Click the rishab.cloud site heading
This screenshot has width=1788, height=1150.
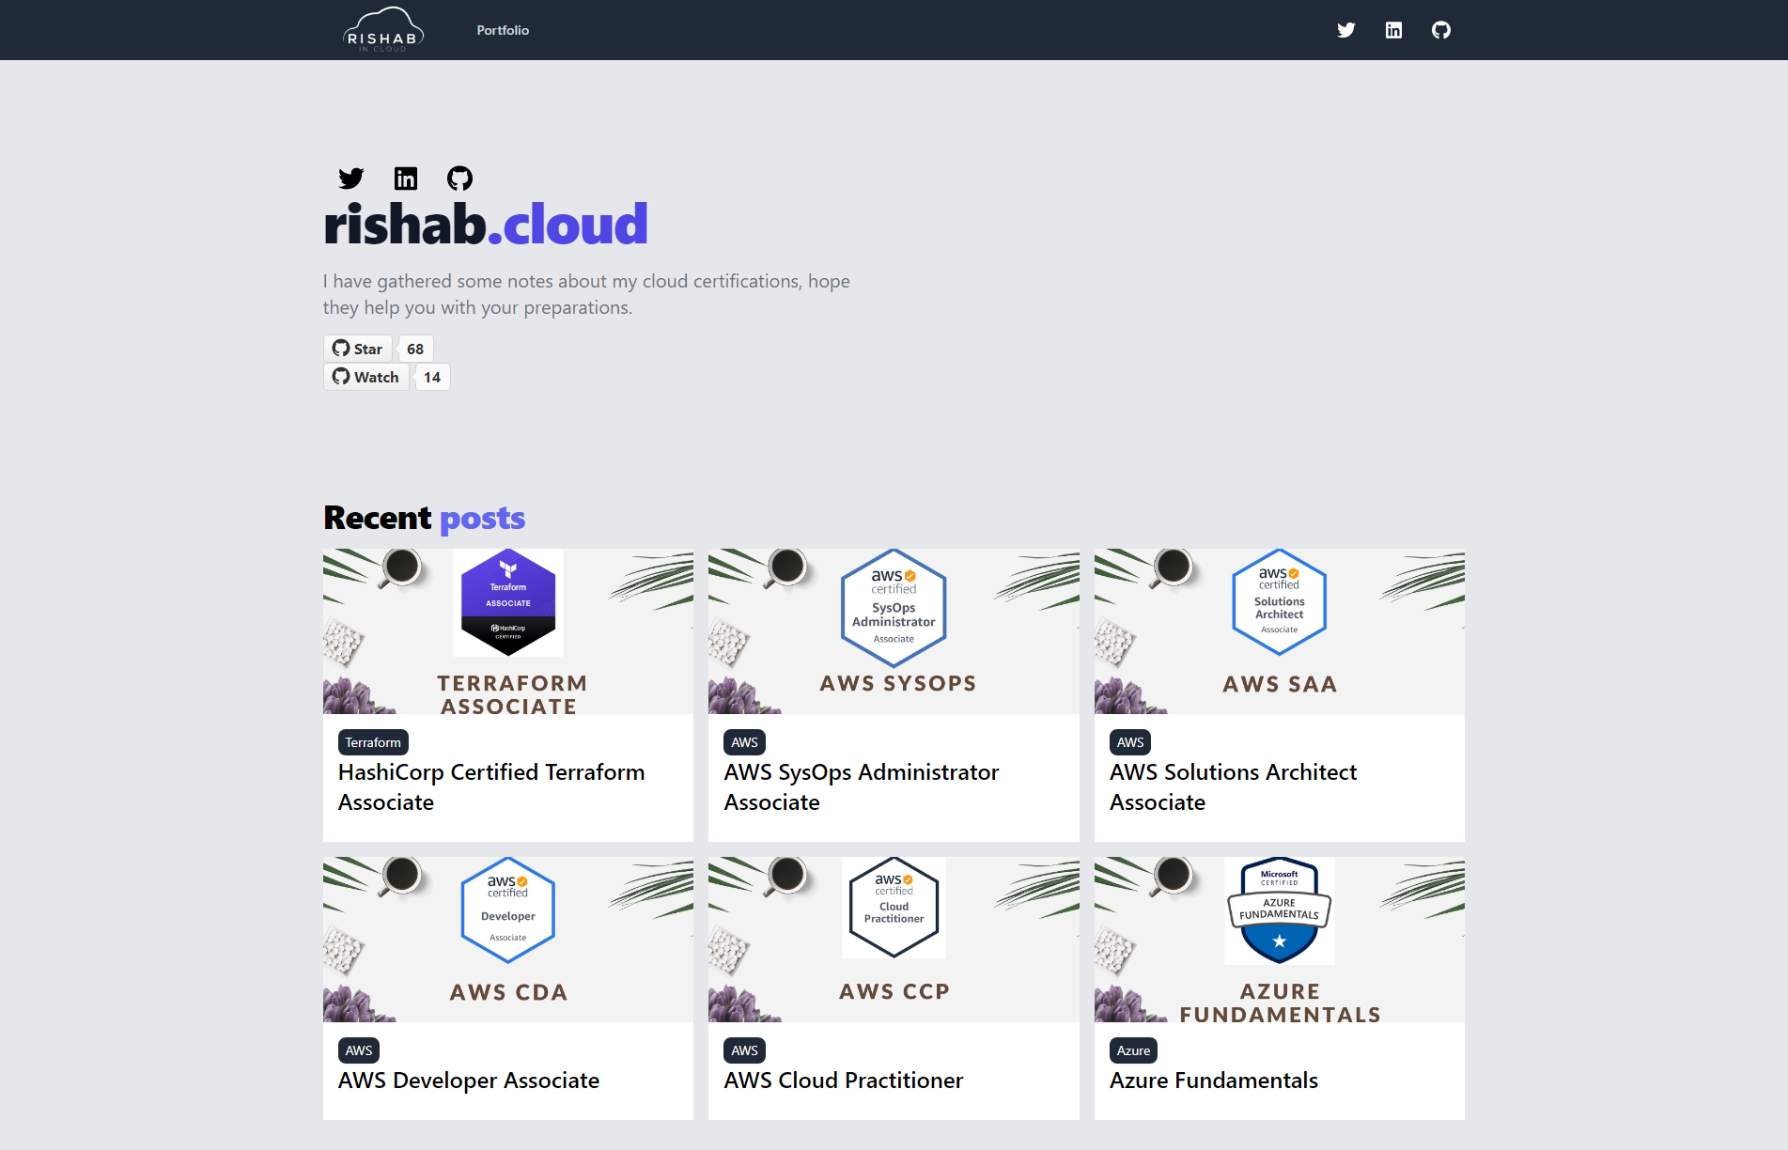[486, 224]
